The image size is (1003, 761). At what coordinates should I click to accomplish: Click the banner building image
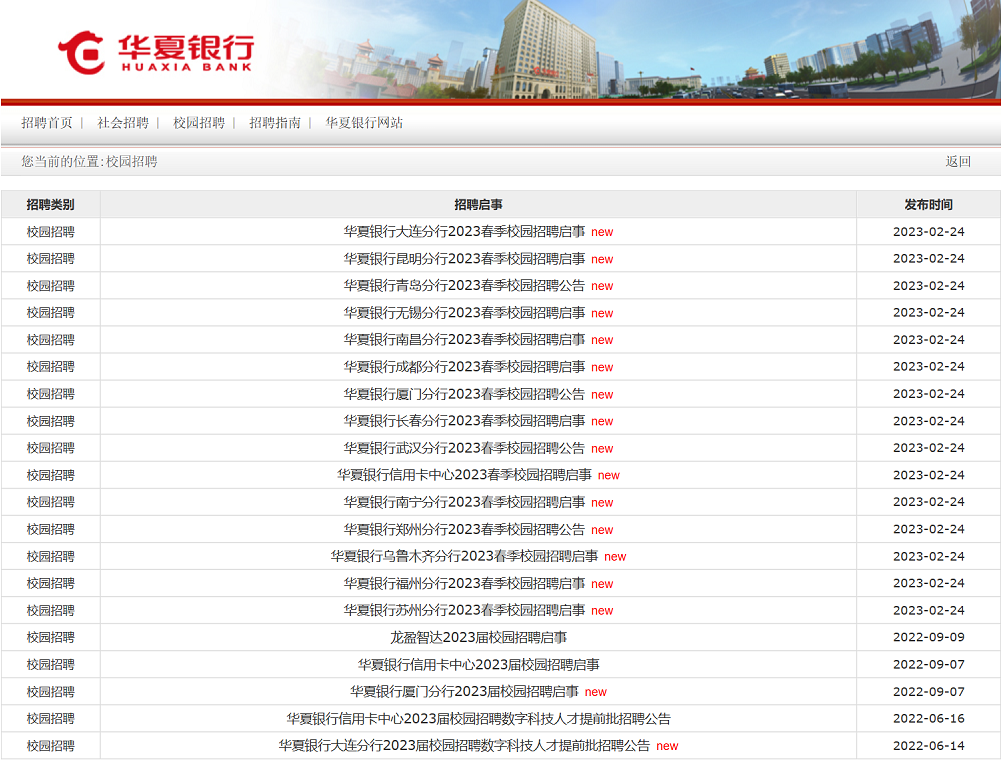point(550,51)
